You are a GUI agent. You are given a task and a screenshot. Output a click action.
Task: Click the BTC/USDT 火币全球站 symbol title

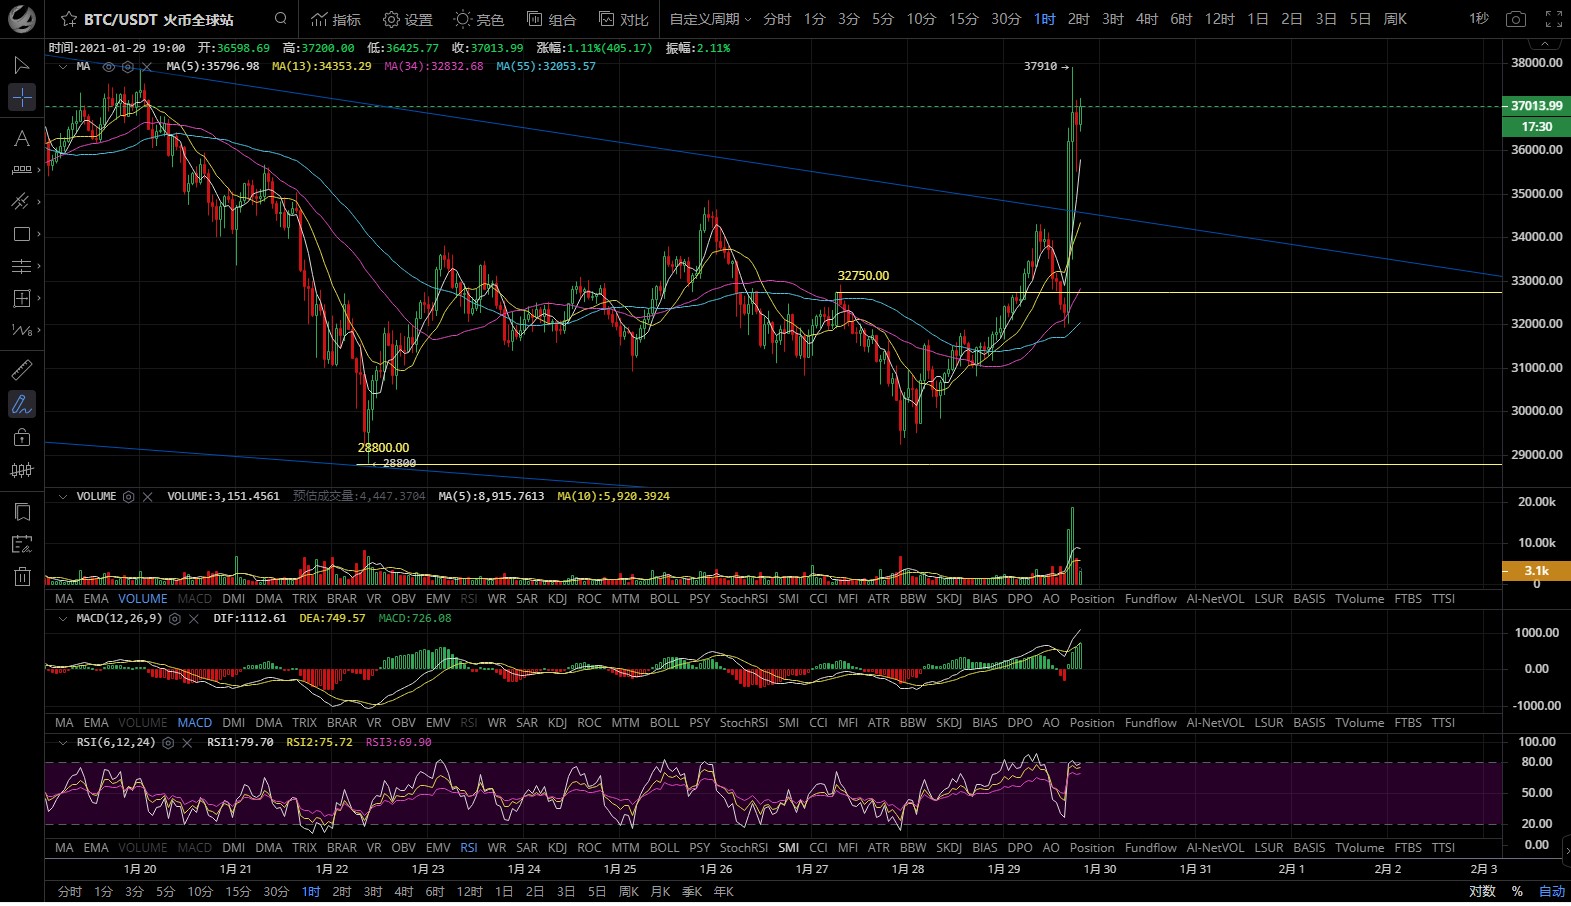coord(159,19)
